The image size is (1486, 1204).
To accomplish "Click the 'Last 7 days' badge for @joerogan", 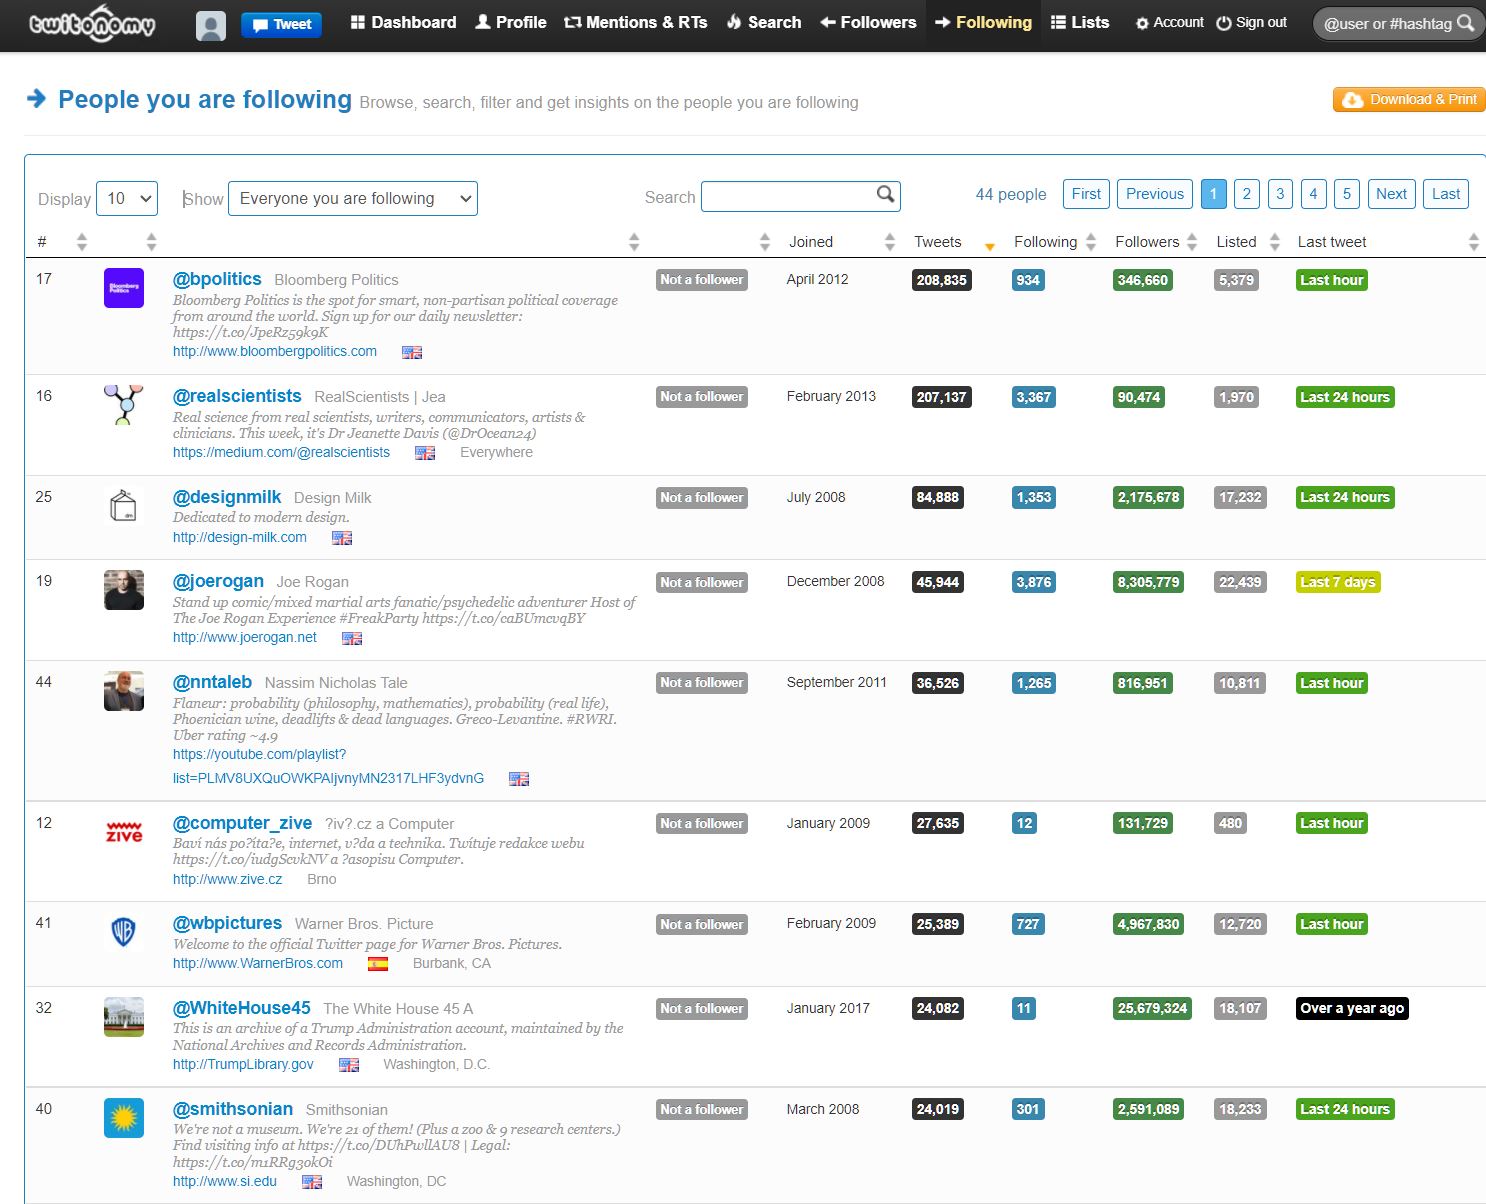I will point(1338,582).
